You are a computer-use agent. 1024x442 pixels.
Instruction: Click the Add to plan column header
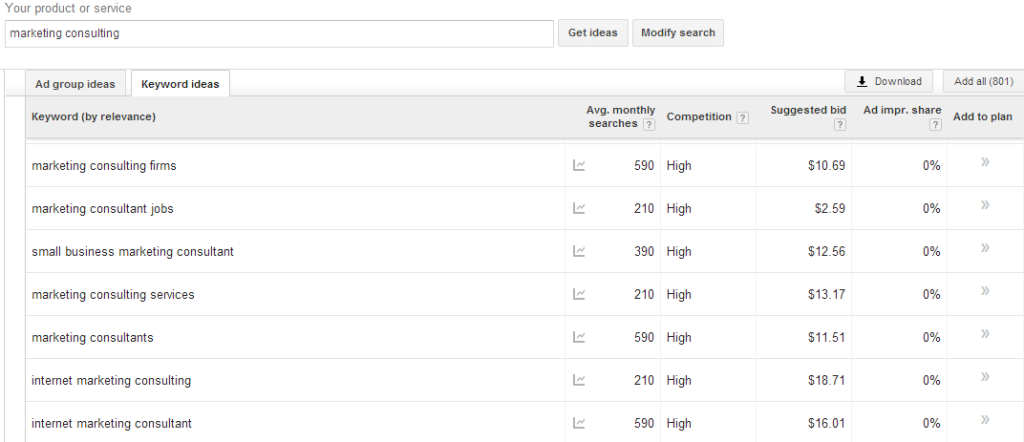tap(983, 117)
